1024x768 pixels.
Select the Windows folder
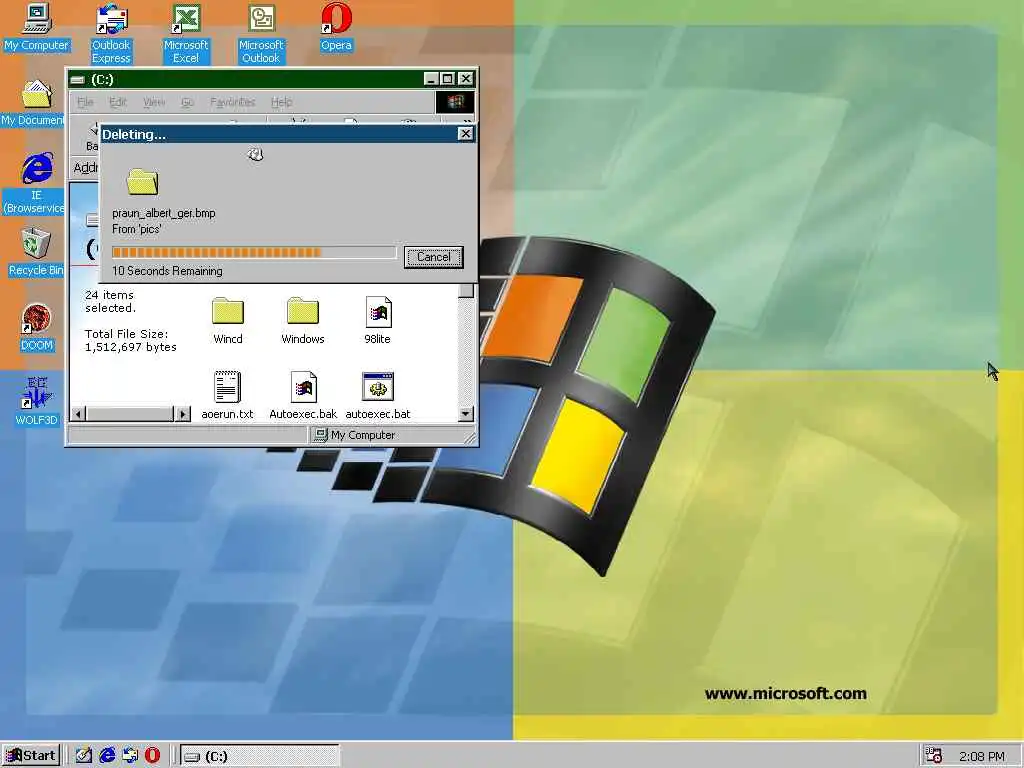coord(303,321)
